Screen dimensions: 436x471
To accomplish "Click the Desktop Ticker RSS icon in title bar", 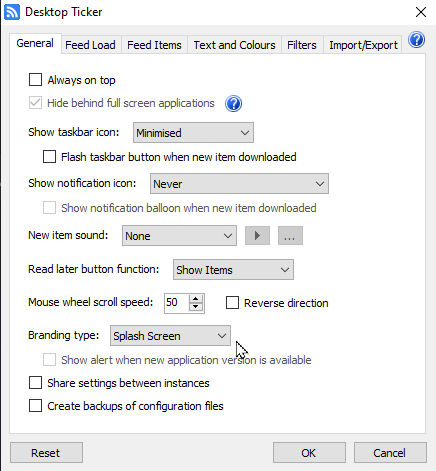I will 12,12.
